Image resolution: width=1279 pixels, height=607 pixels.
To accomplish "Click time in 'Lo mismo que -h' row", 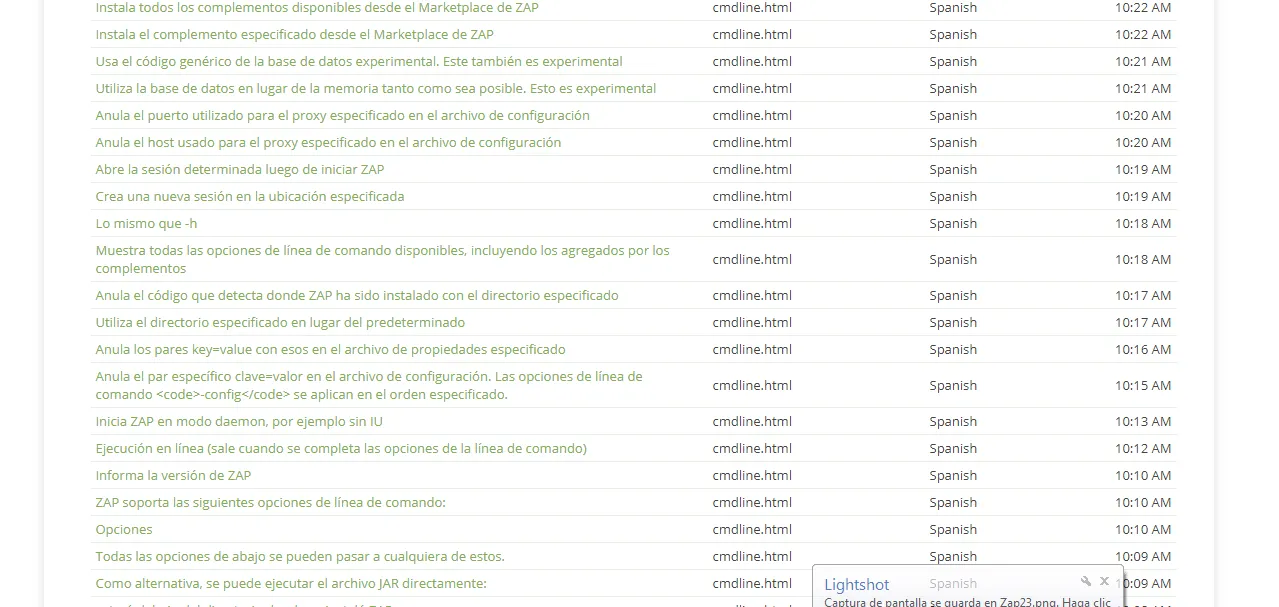I will (1143, 223).
